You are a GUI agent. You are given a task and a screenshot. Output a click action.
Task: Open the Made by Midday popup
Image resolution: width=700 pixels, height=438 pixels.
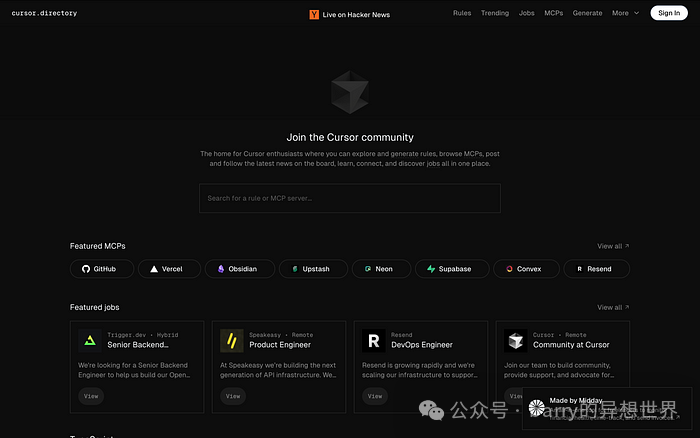607,409
